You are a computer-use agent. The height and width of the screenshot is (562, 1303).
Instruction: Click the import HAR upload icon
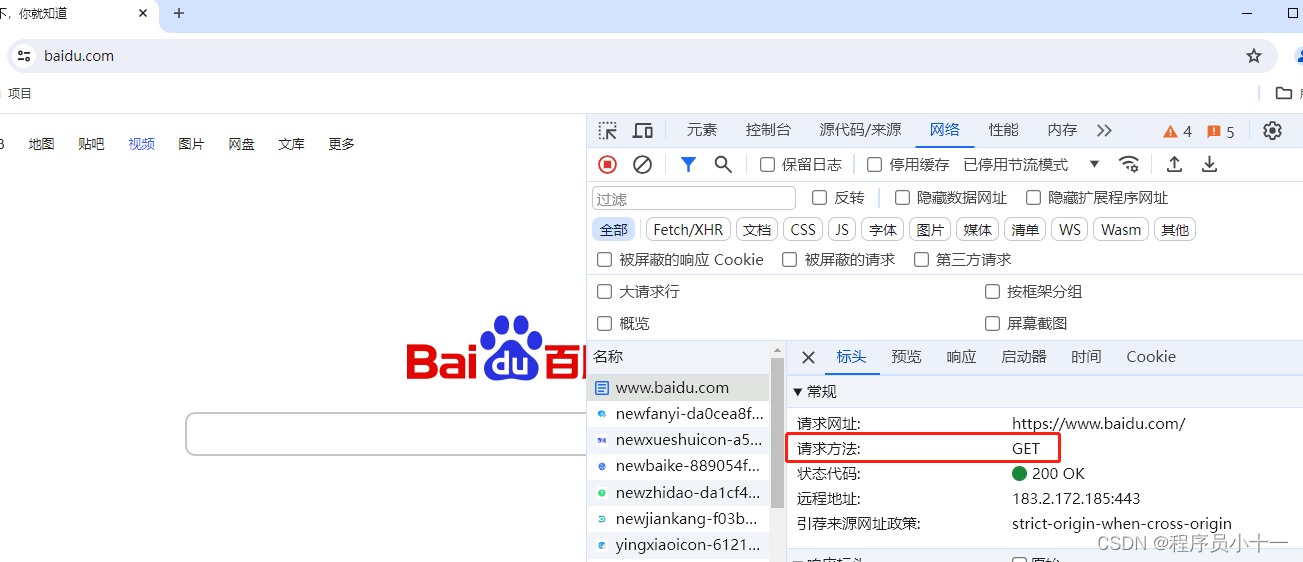click(x=1175, y=164)
